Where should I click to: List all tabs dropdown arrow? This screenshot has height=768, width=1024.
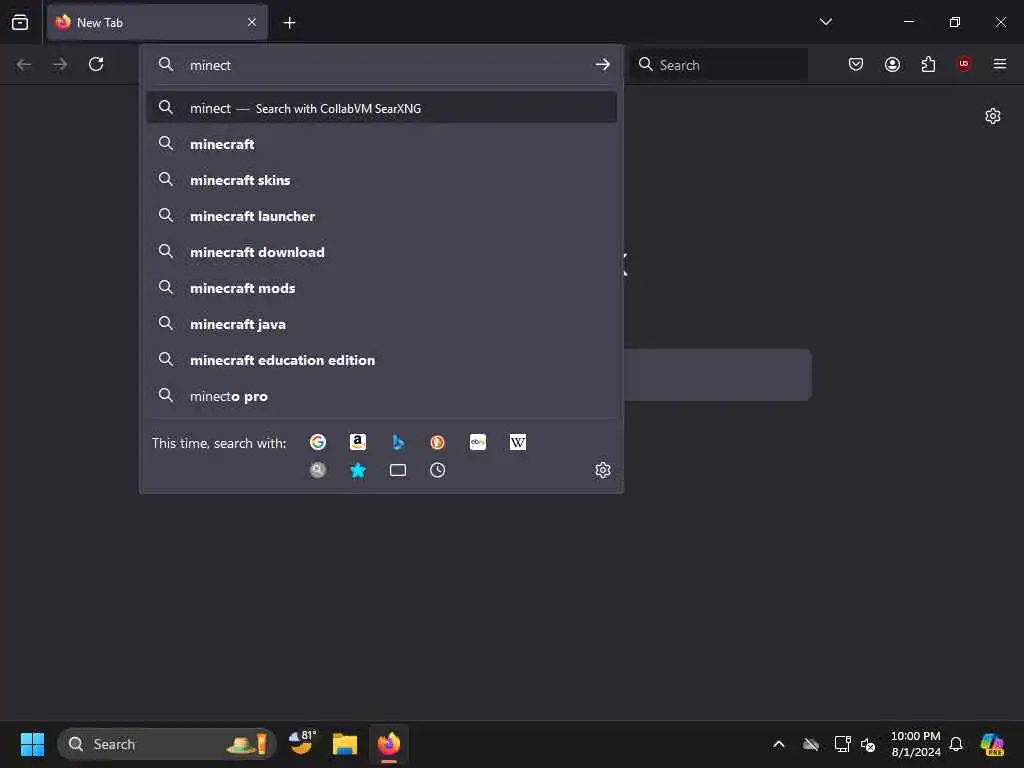tap(825, 22)
